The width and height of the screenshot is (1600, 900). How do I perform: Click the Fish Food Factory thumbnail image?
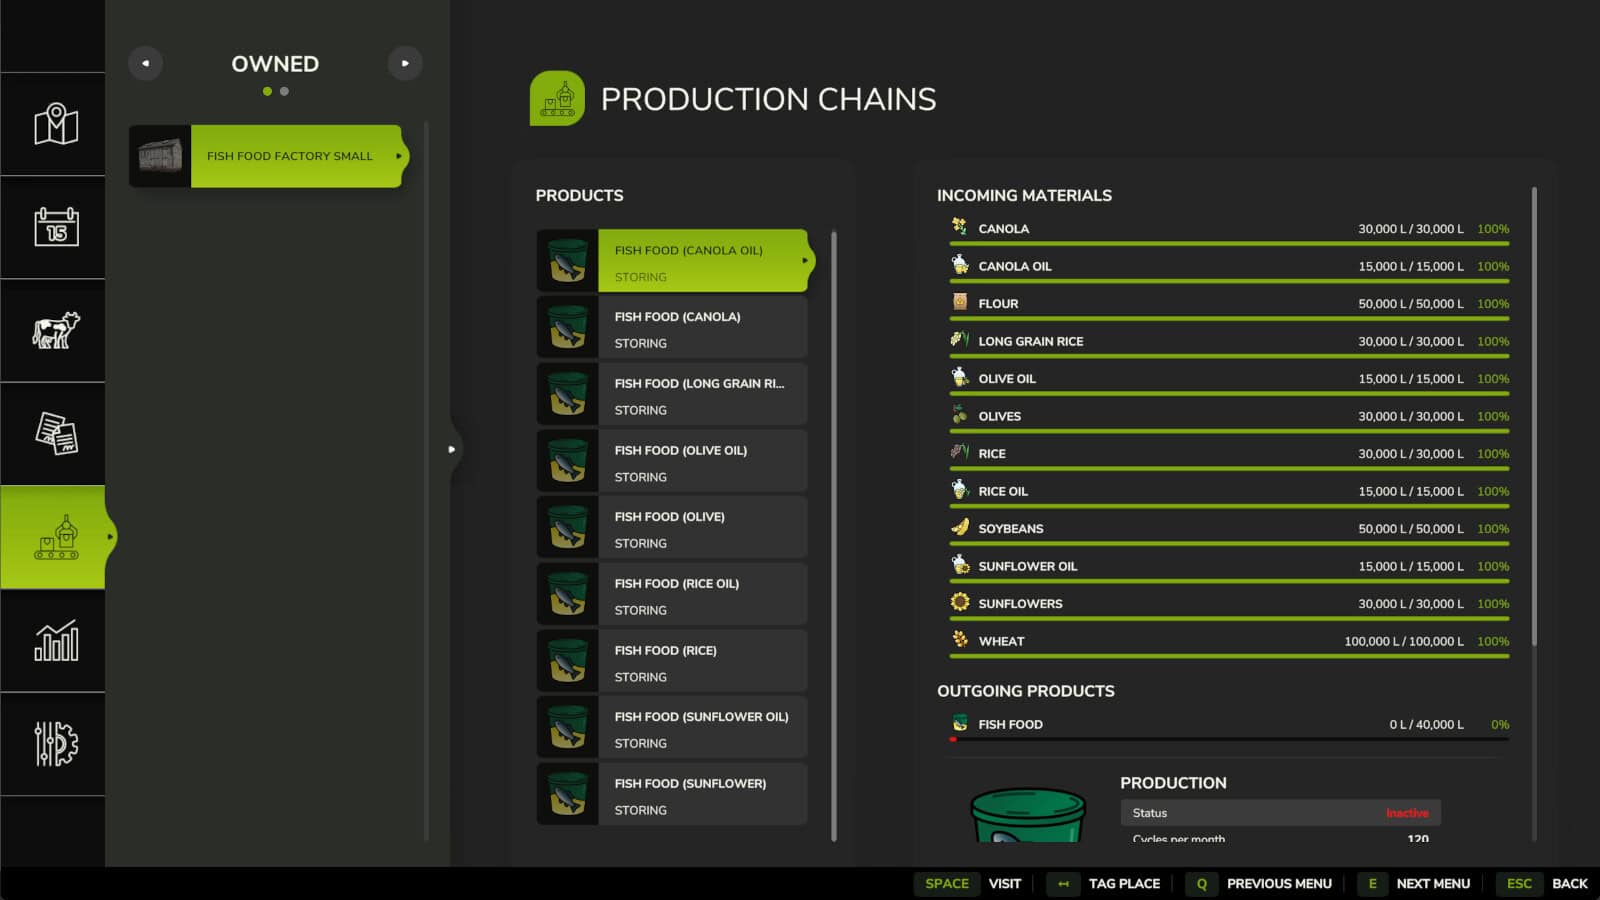click(160, 156)
